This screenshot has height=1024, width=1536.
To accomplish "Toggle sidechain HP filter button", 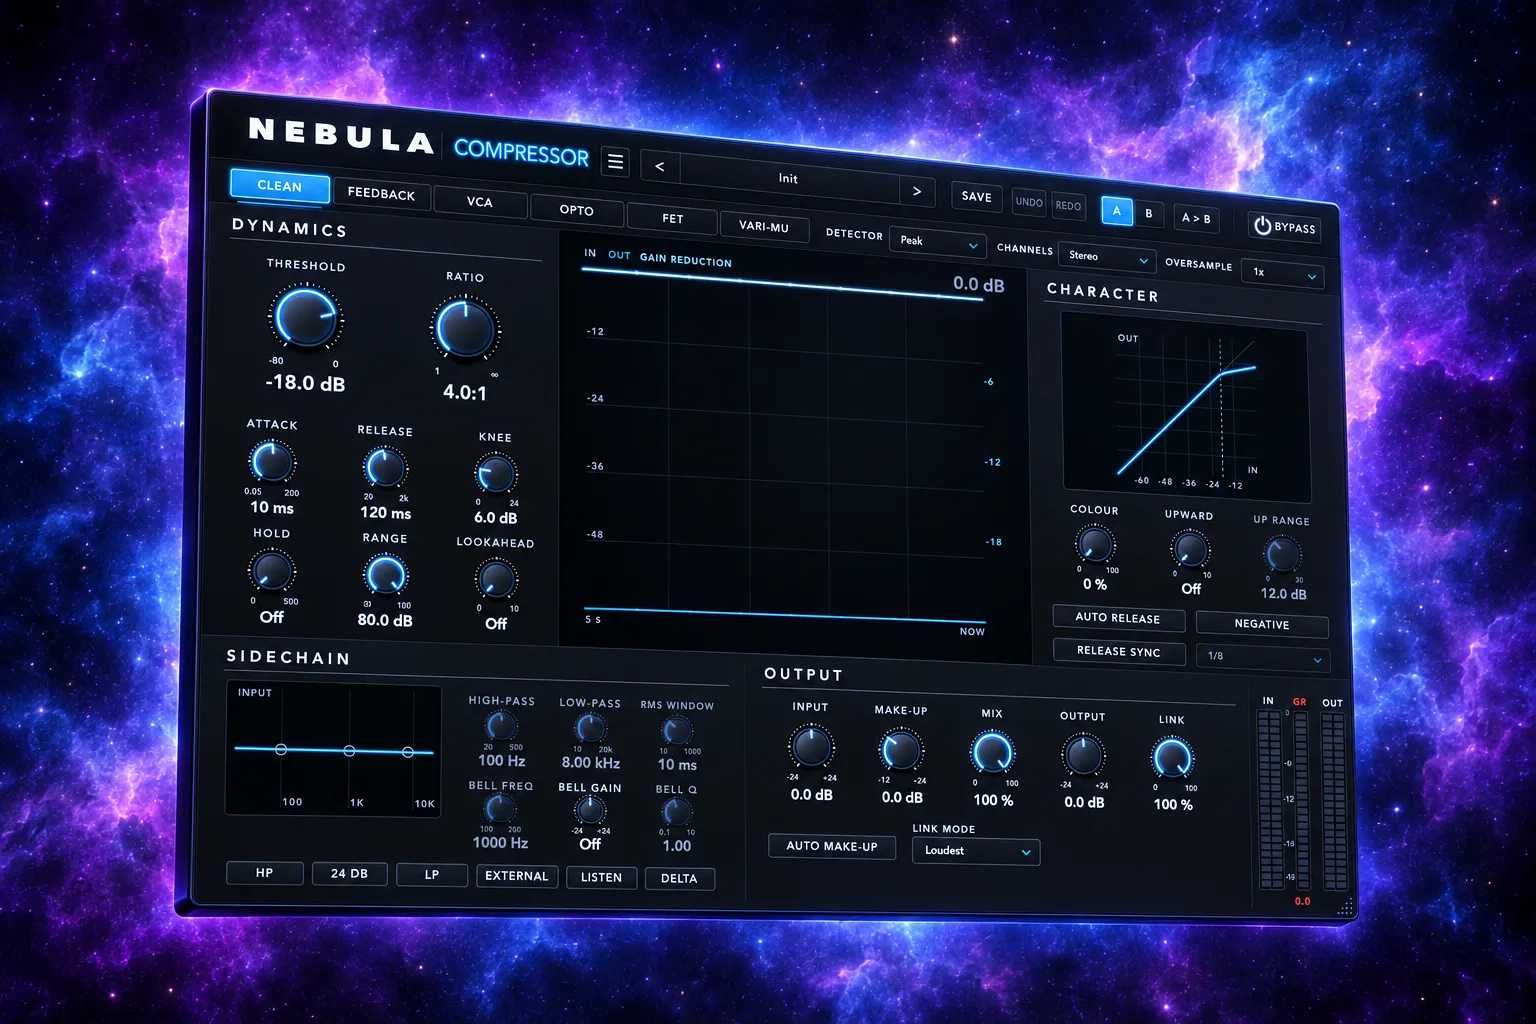I will point(264,873).
